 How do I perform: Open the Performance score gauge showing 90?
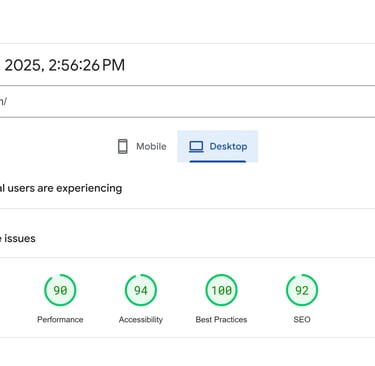point(60,290)
